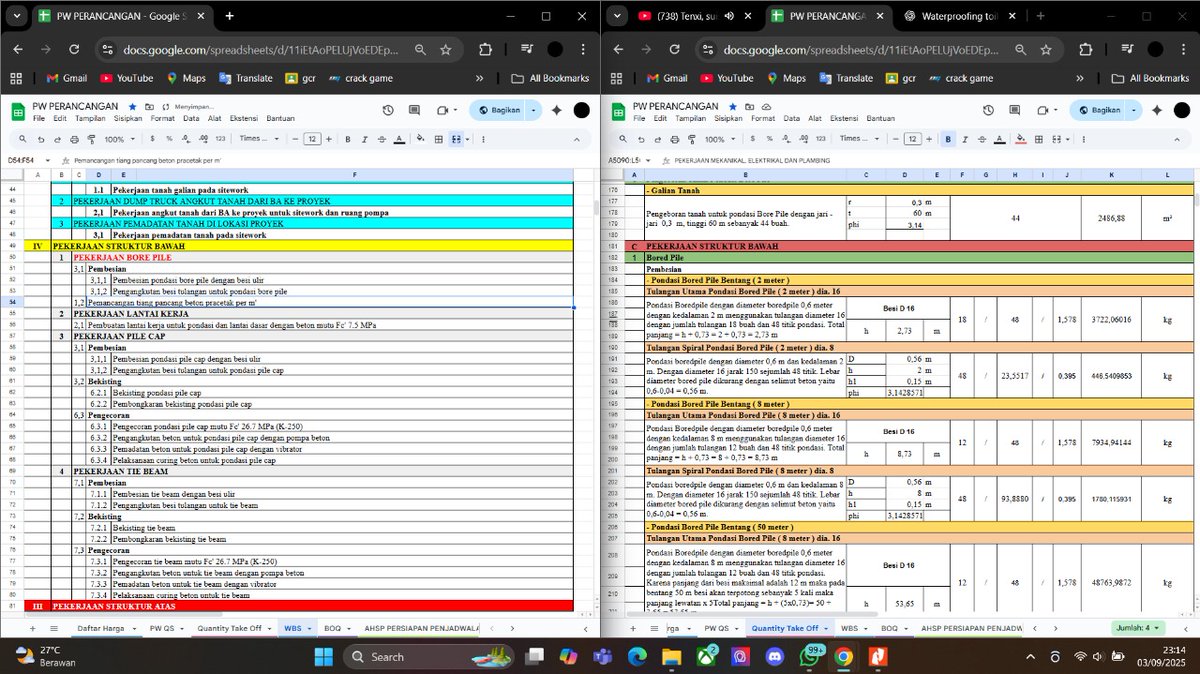1200x674 pixels.
Task: Switch to PW QS sheet in right window
Action: [x=717, y=628]
